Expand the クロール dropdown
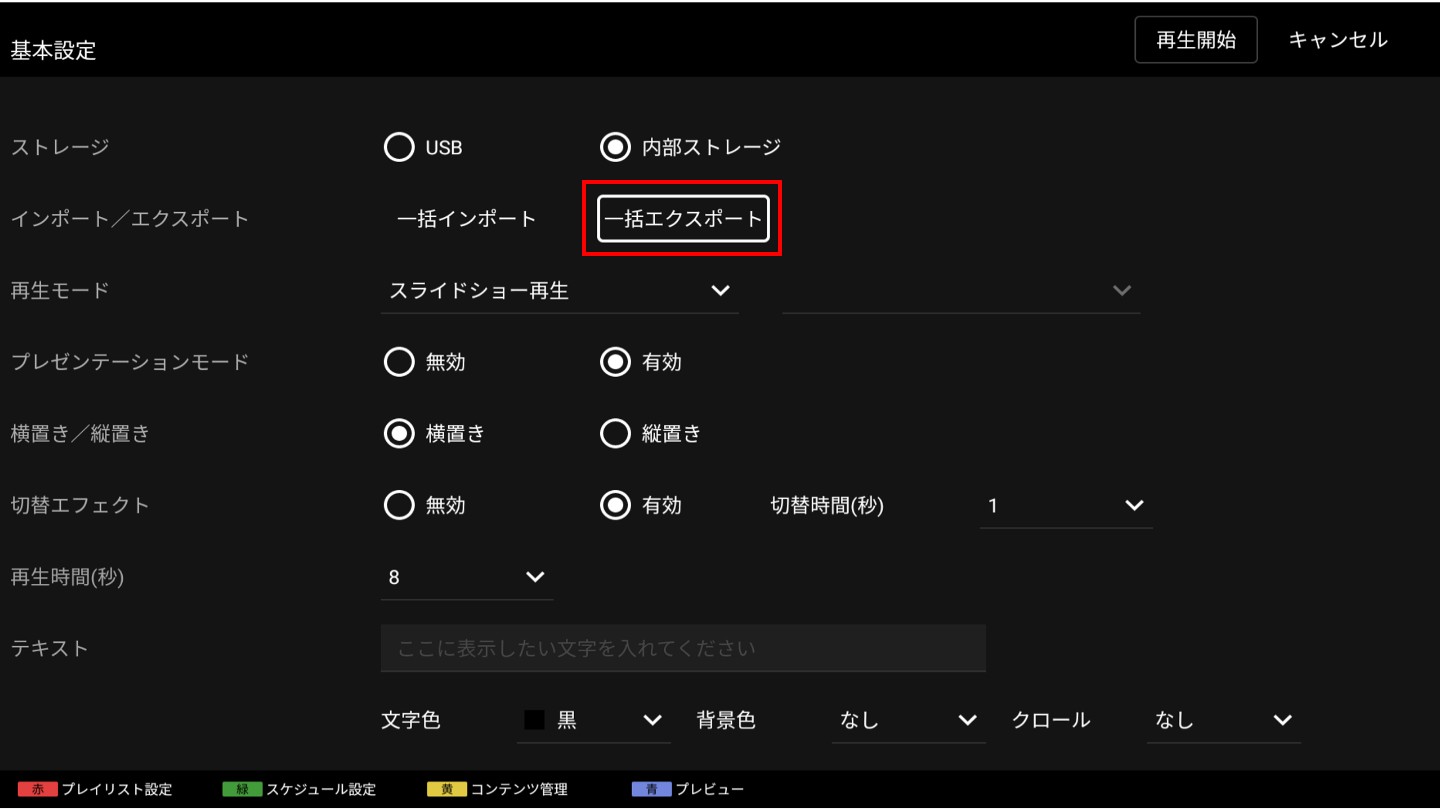 [1223, 720]
